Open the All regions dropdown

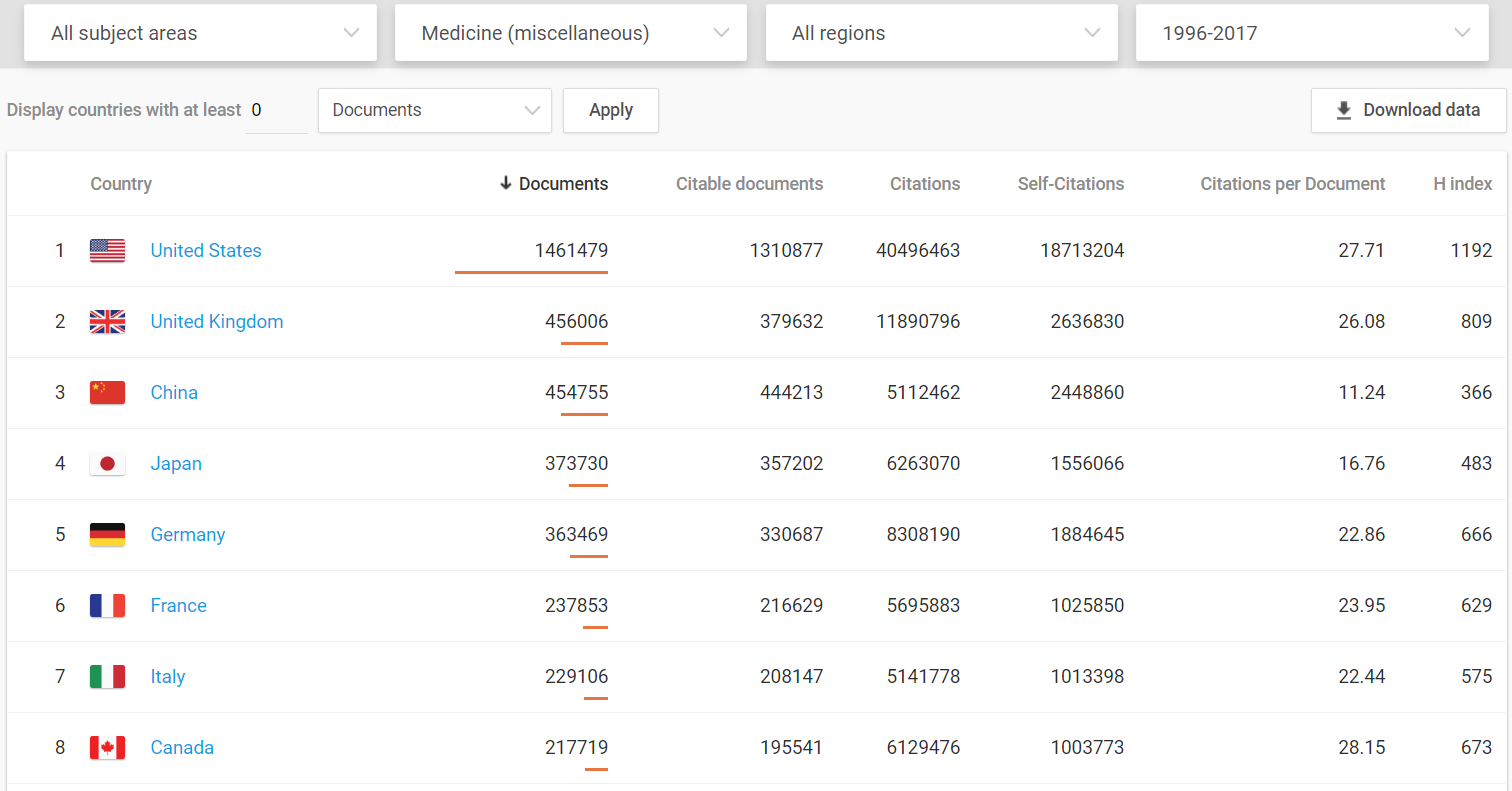click(941, 33)
